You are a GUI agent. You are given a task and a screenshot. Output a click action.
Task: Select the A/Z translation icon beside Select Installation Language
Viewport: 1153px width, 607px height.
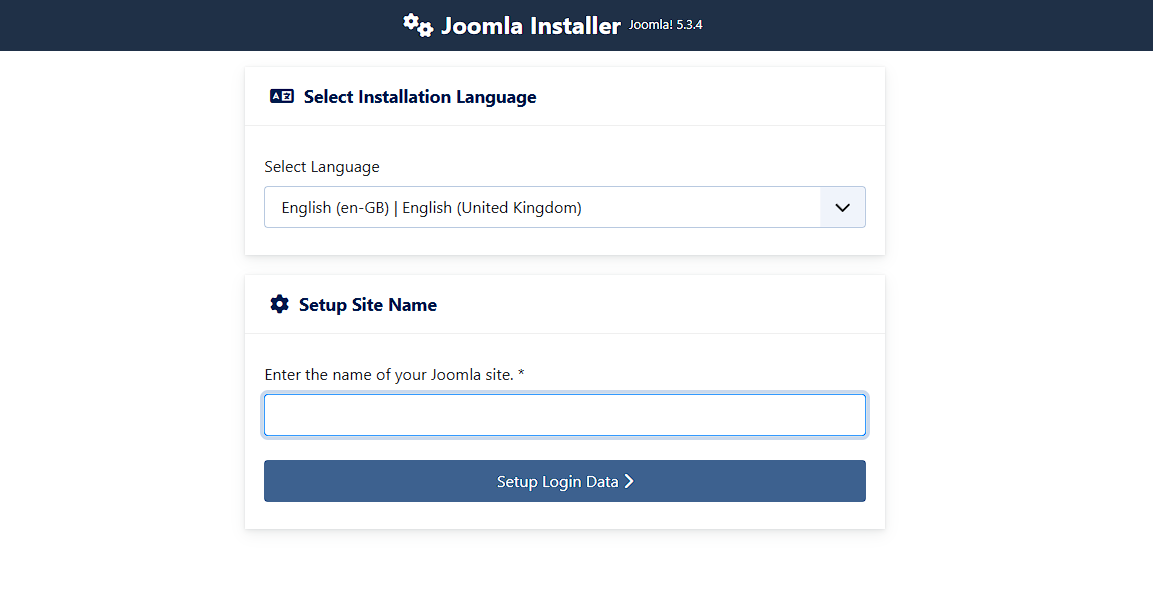point(281,96)
